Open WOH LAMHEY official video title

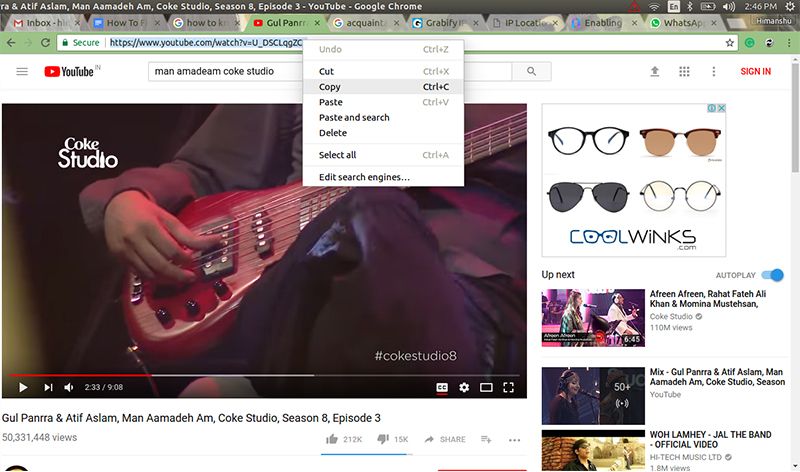(710, 439)
